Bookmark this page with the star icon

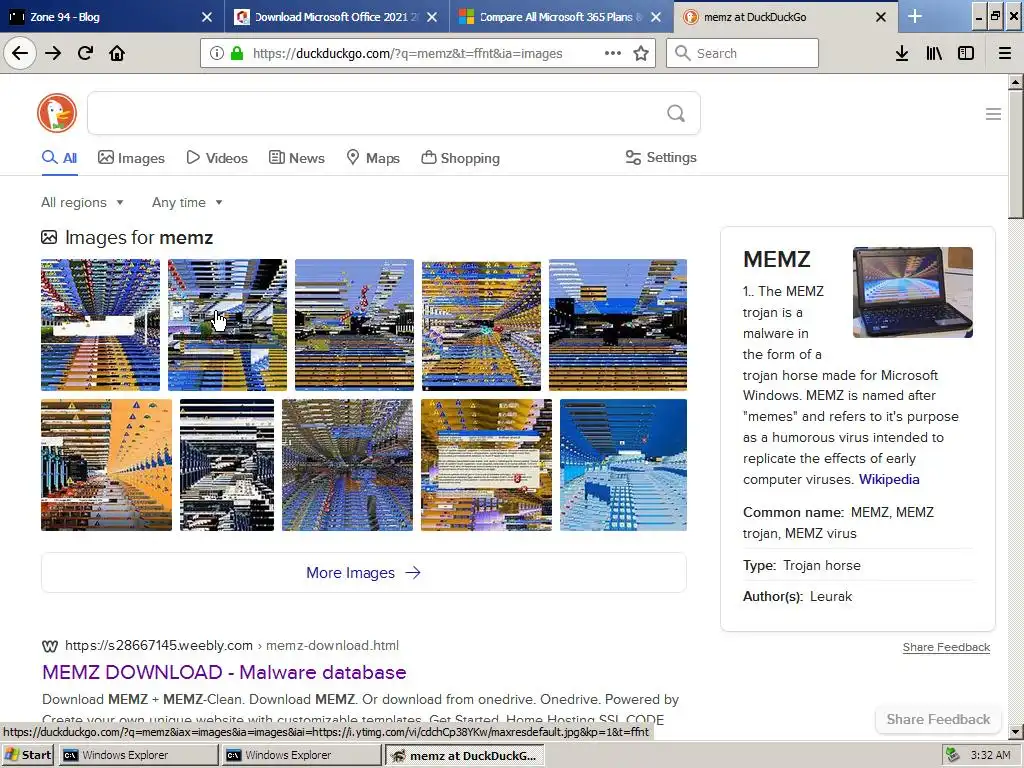coord(641,53)
